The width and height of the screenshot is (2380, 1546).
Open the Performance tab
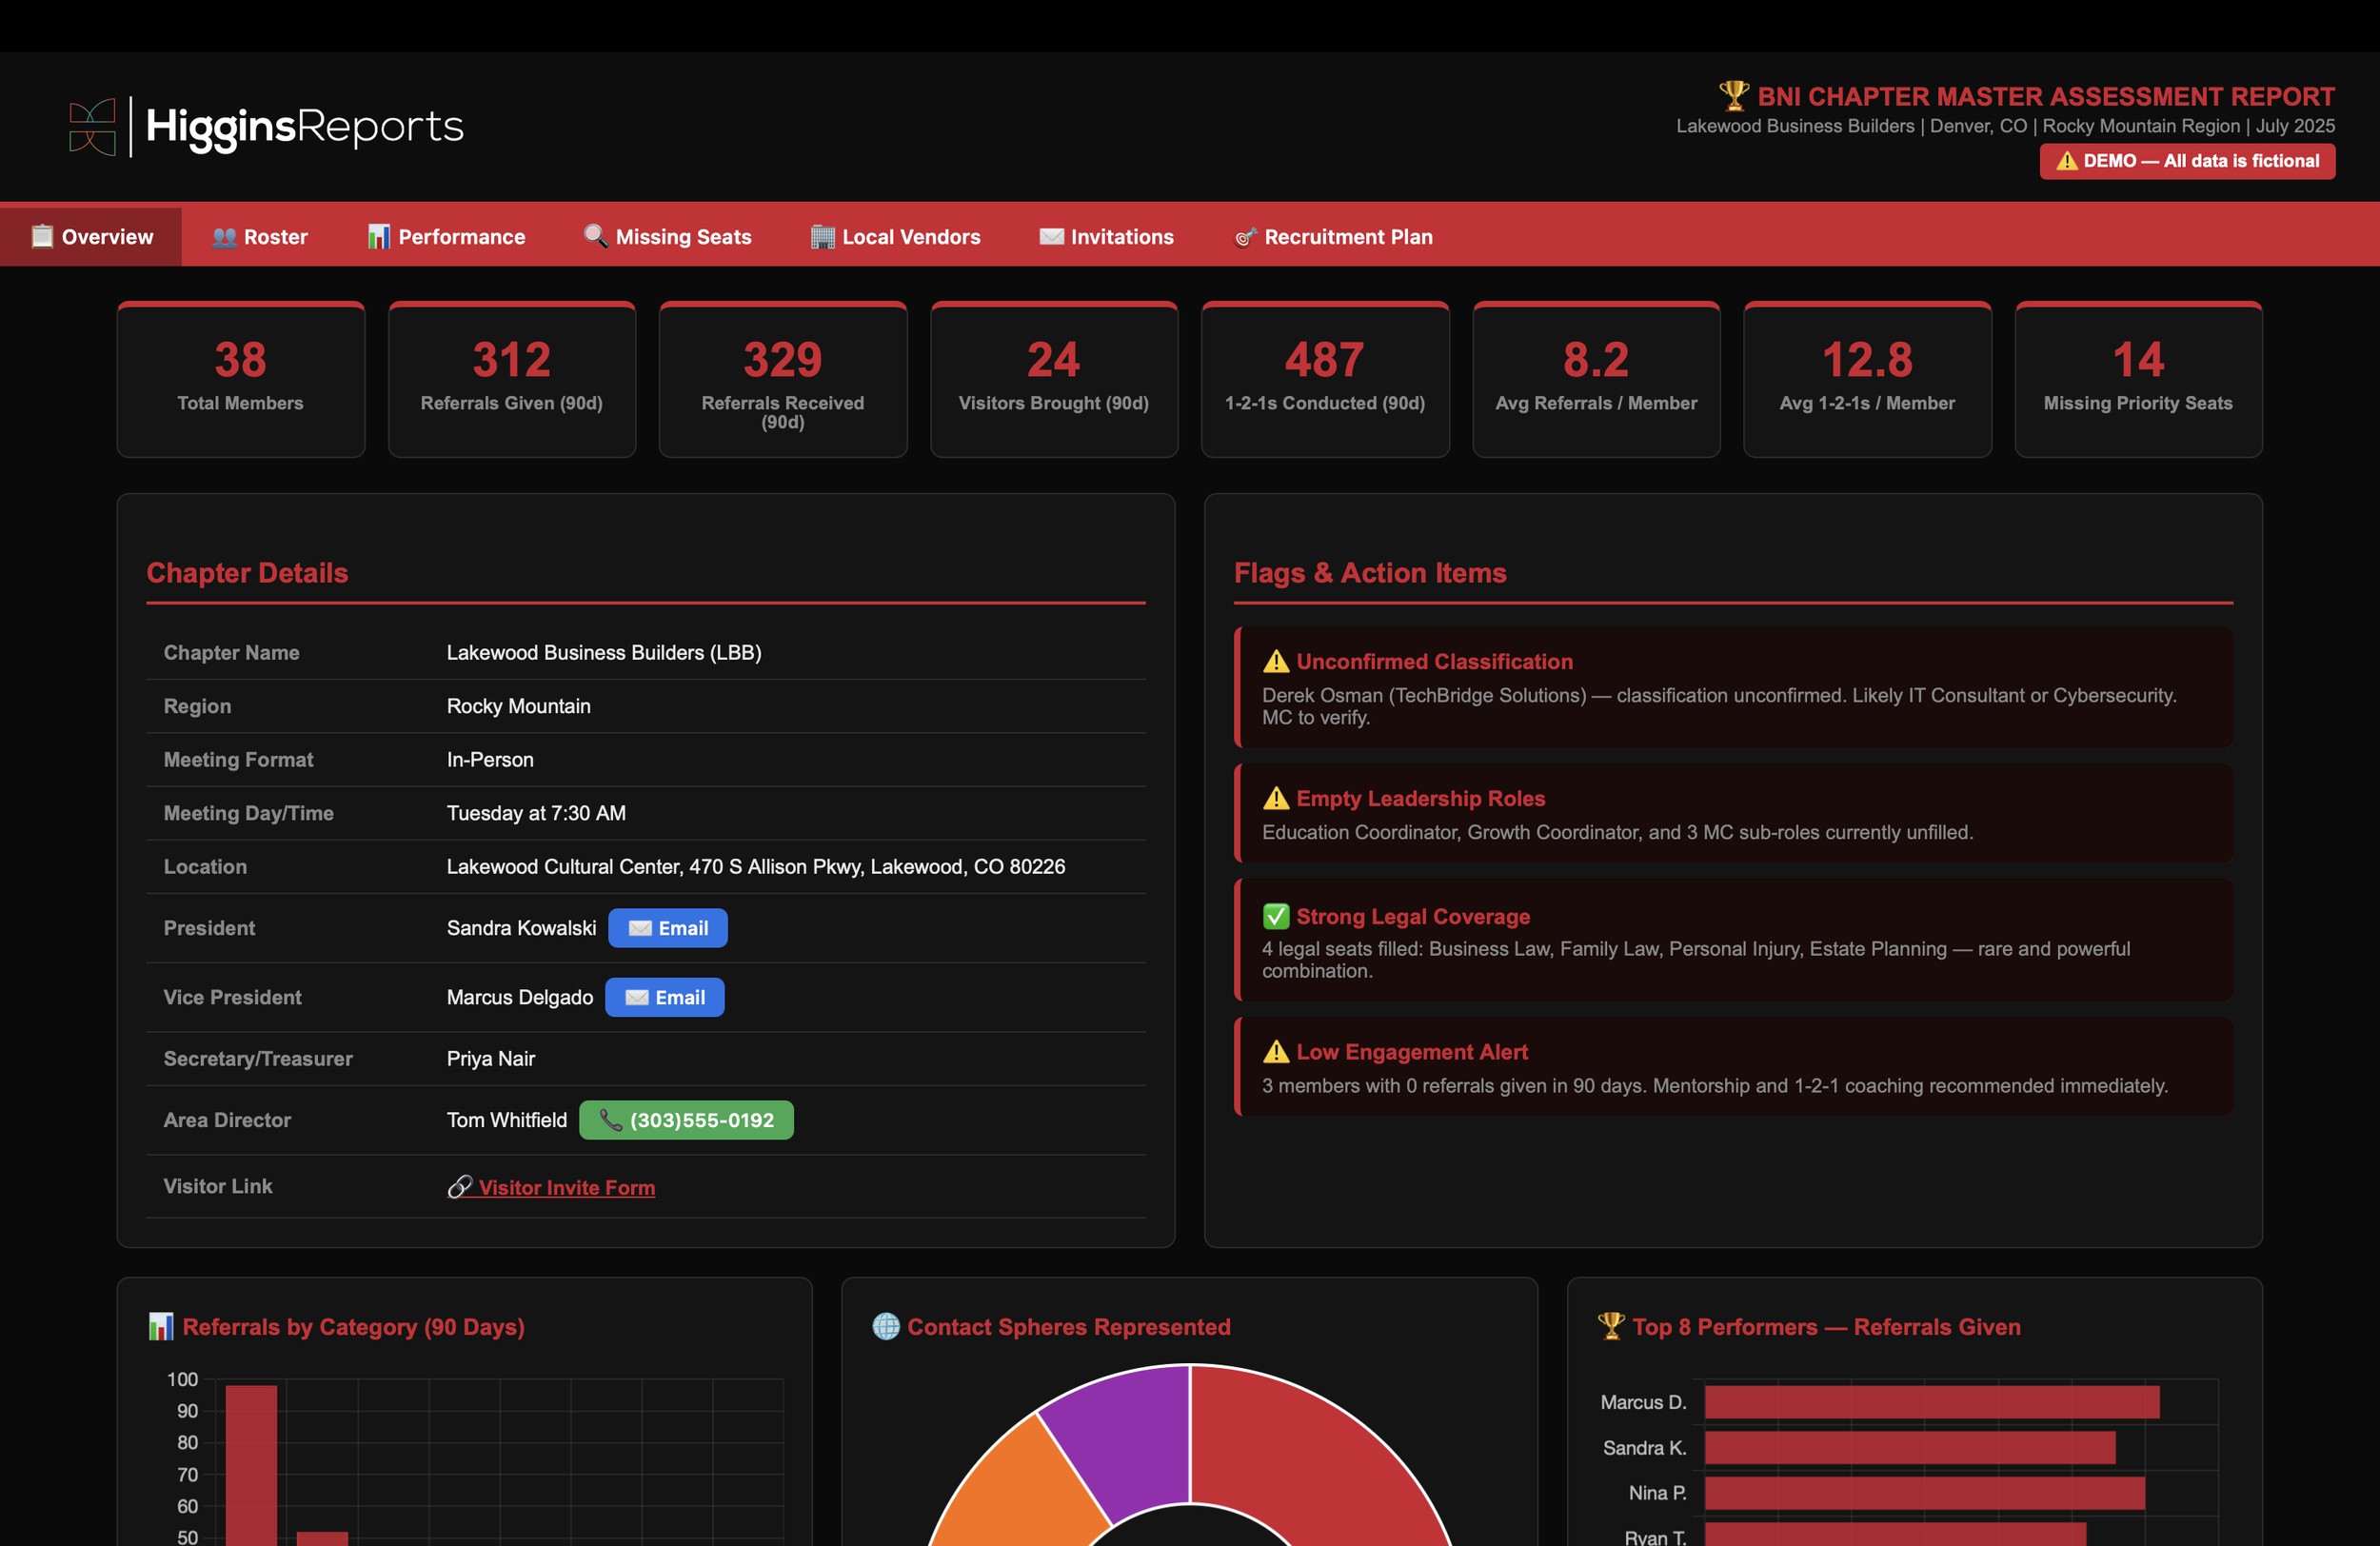tap(446, 237)
